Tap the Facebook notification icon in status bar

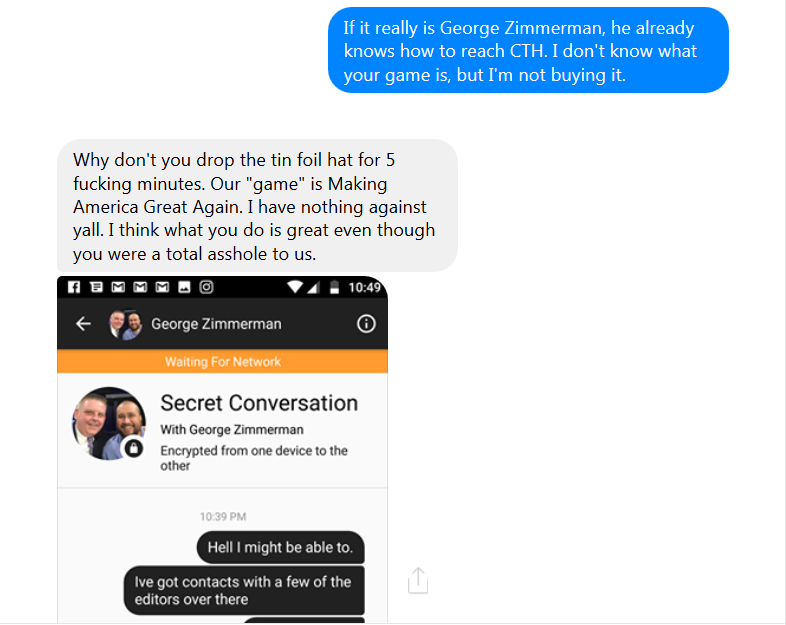click(x=74, y=287)
